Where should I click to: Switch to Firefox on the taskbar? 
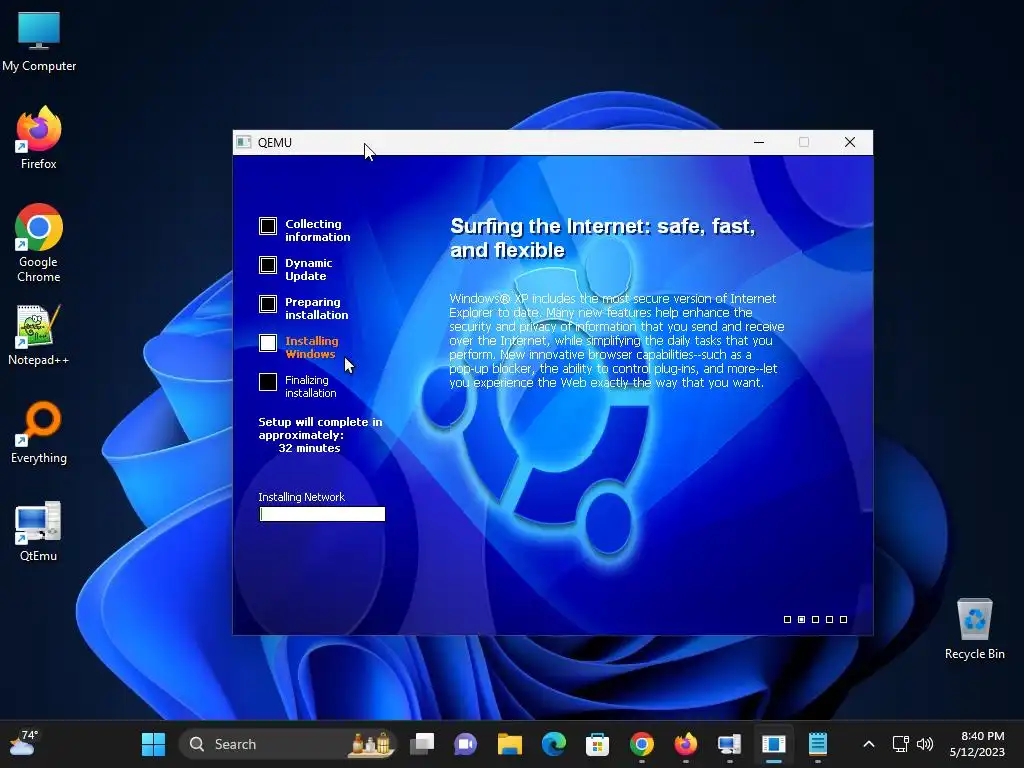coord(686,744)
